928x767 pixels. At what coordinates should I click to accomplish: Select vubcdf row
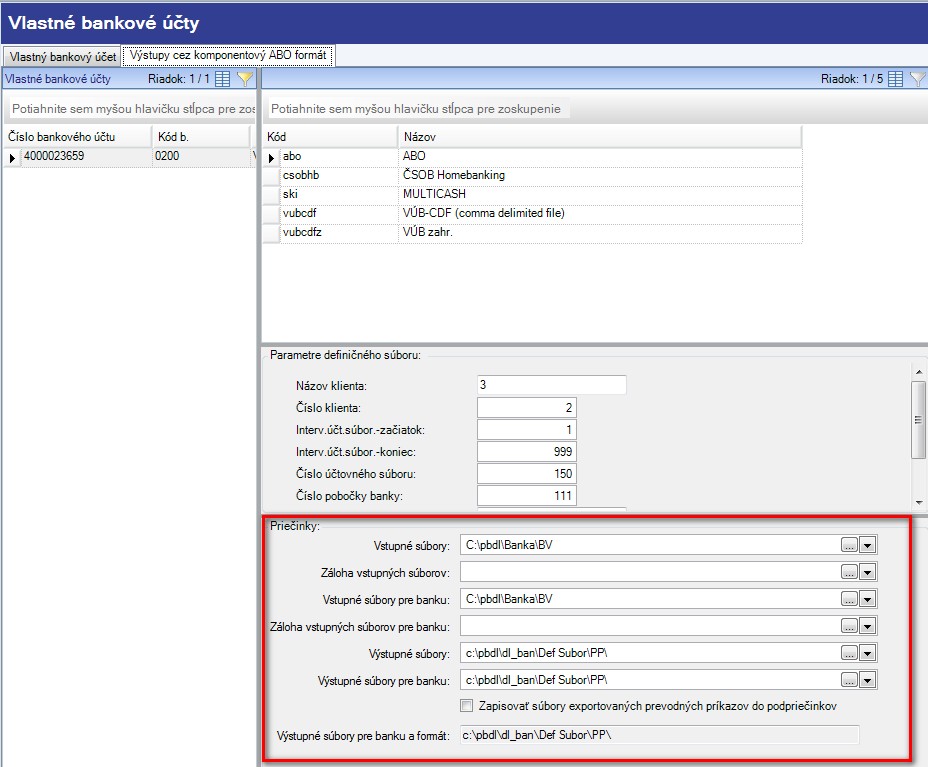[533, 213]
